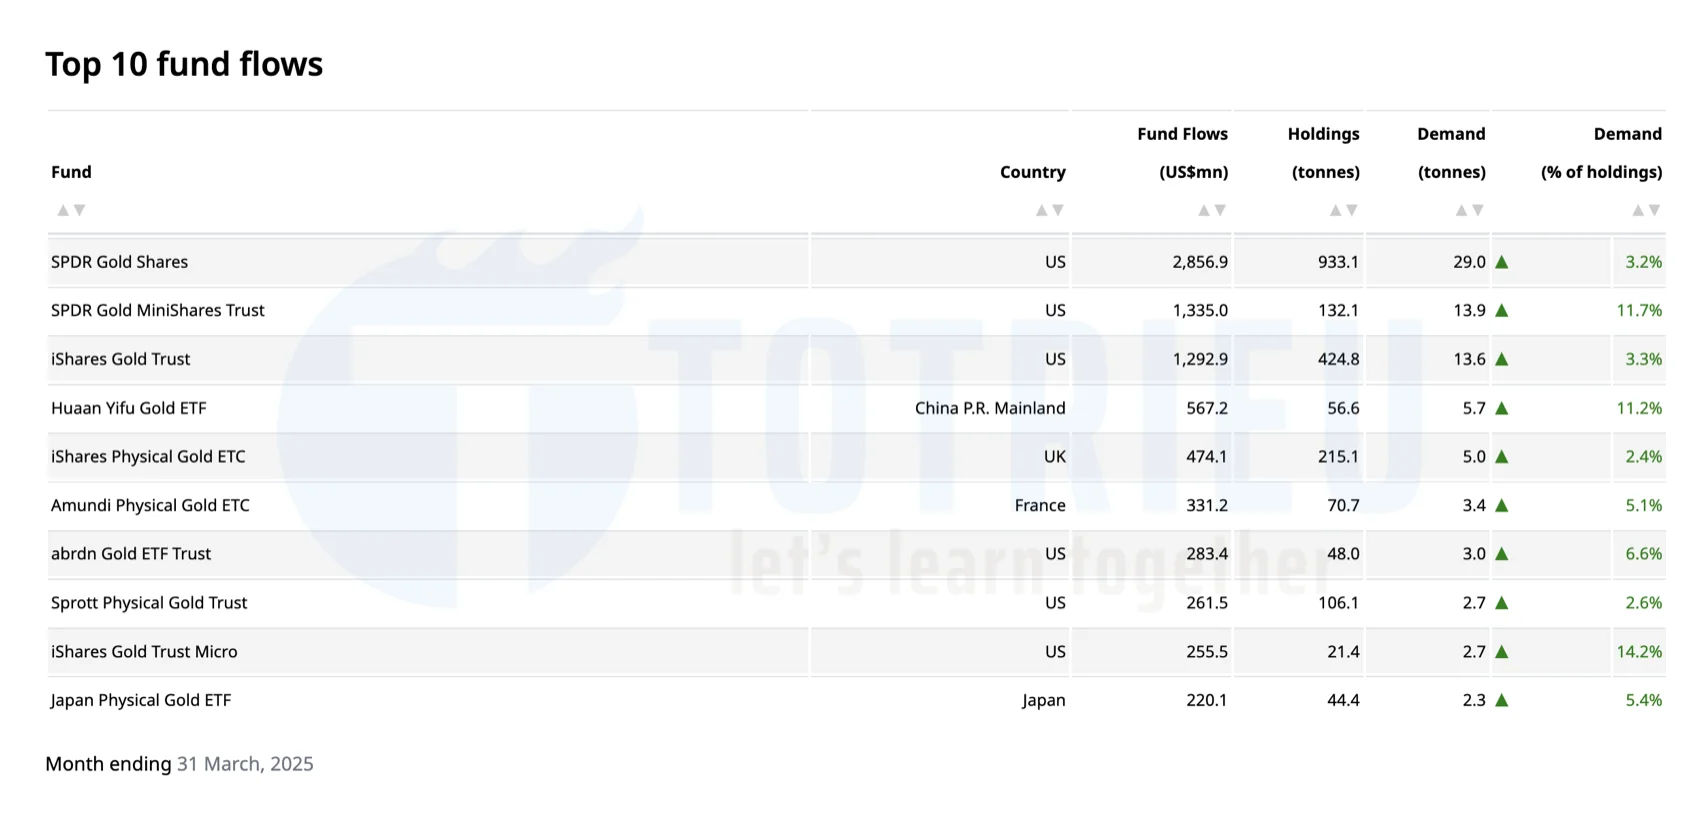Viewport: 1700px width, 817px height.
Task: Sort Demand tonnes column arrows
Action: pyautogui.click(x=1469, y=210)
